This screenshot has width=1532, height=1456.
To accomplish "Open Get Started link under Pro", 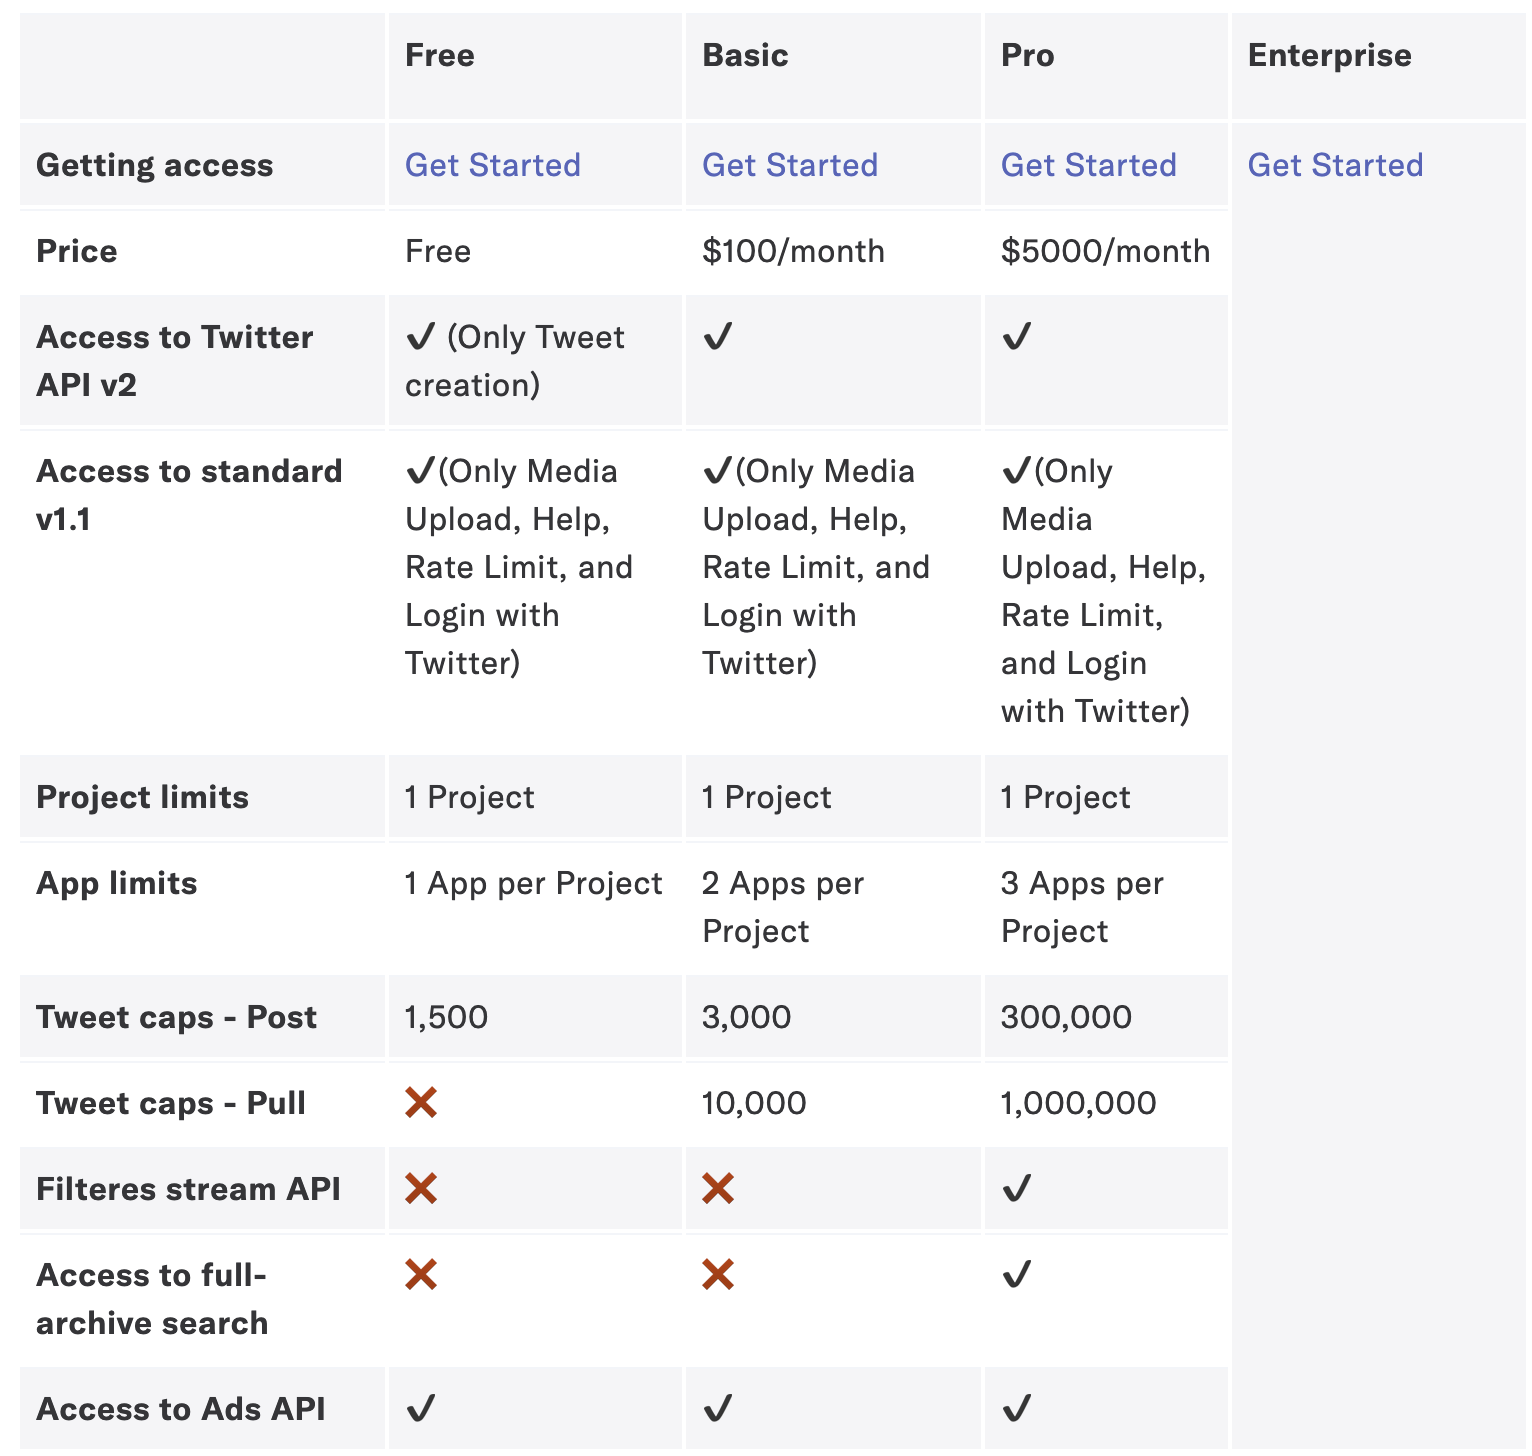I will click(x=1088, y=165).
